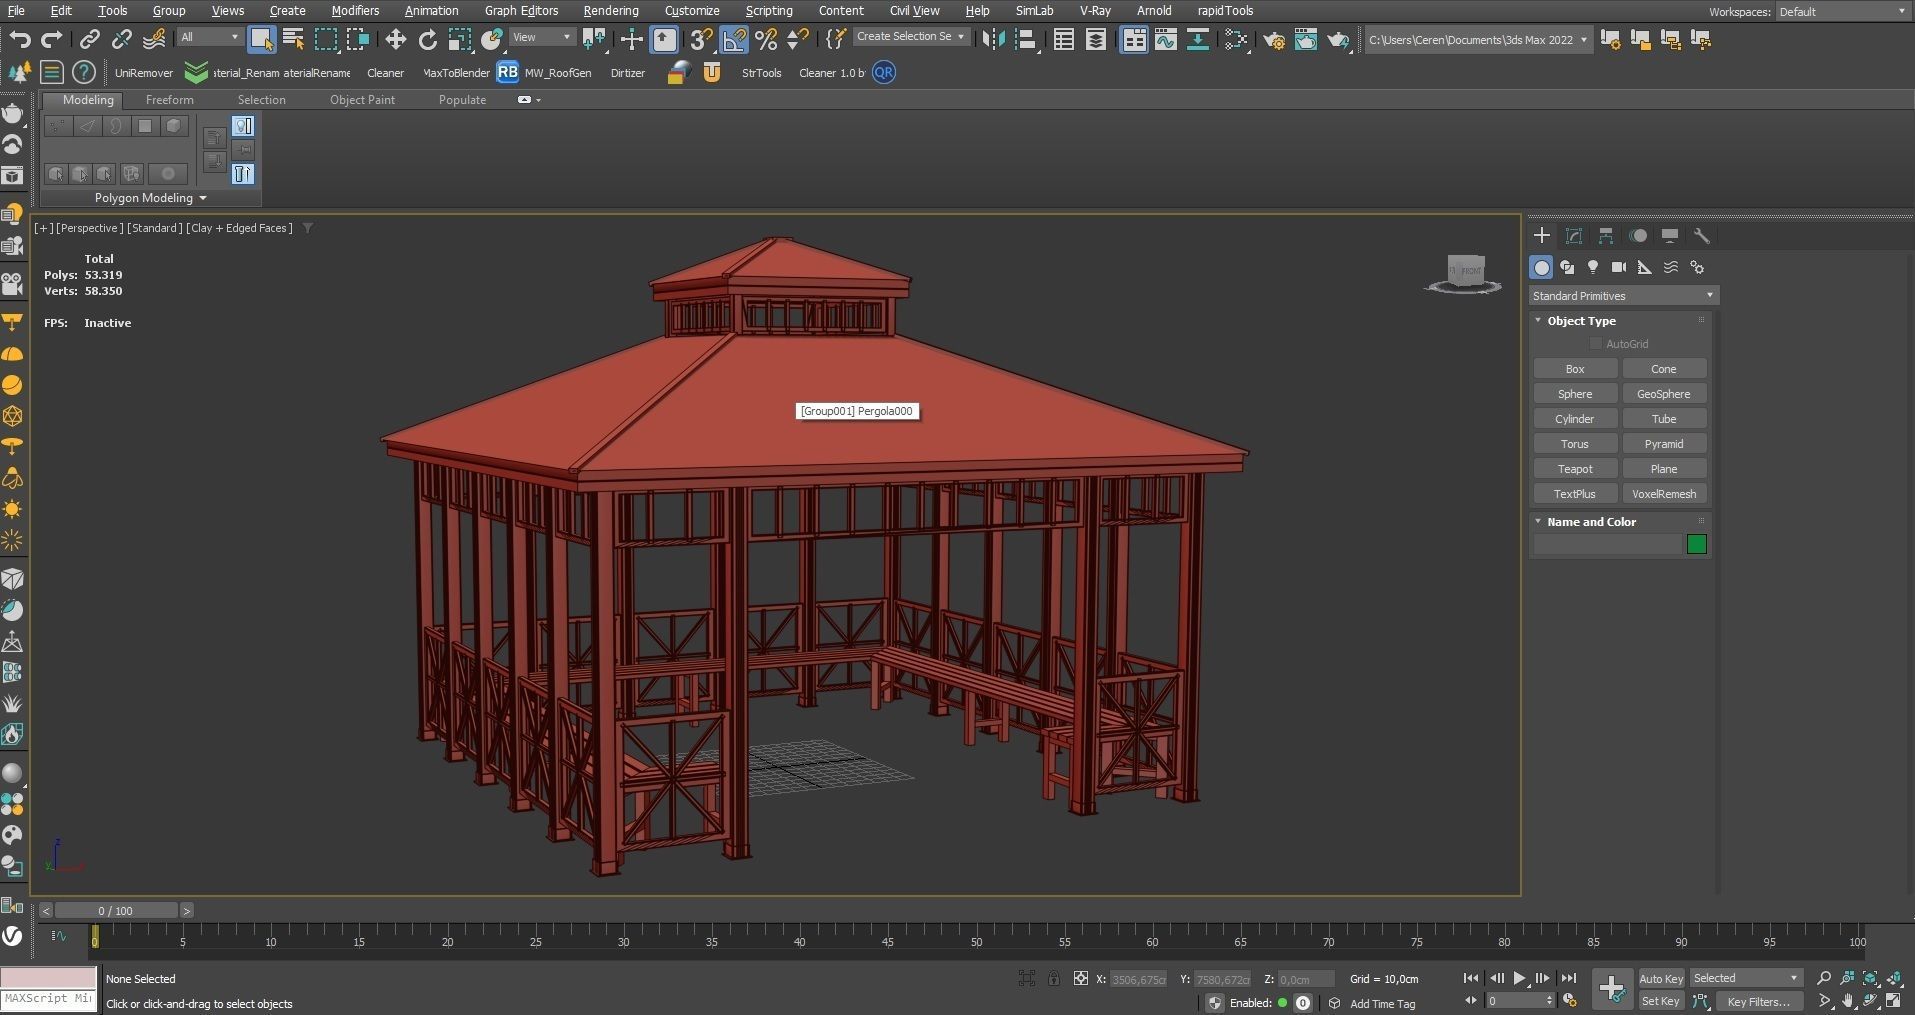Toggle Isolate Selection in the status bar
The height and width of the screenshot is (1015, 1915).
pyautogui.click(x=1027, y=979)
